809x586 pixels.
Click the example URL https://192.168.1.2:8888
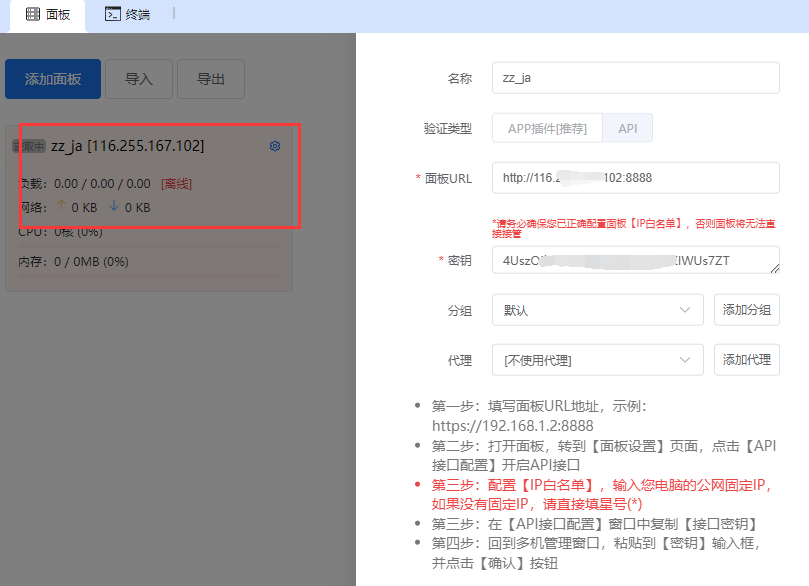pos(512,426)
